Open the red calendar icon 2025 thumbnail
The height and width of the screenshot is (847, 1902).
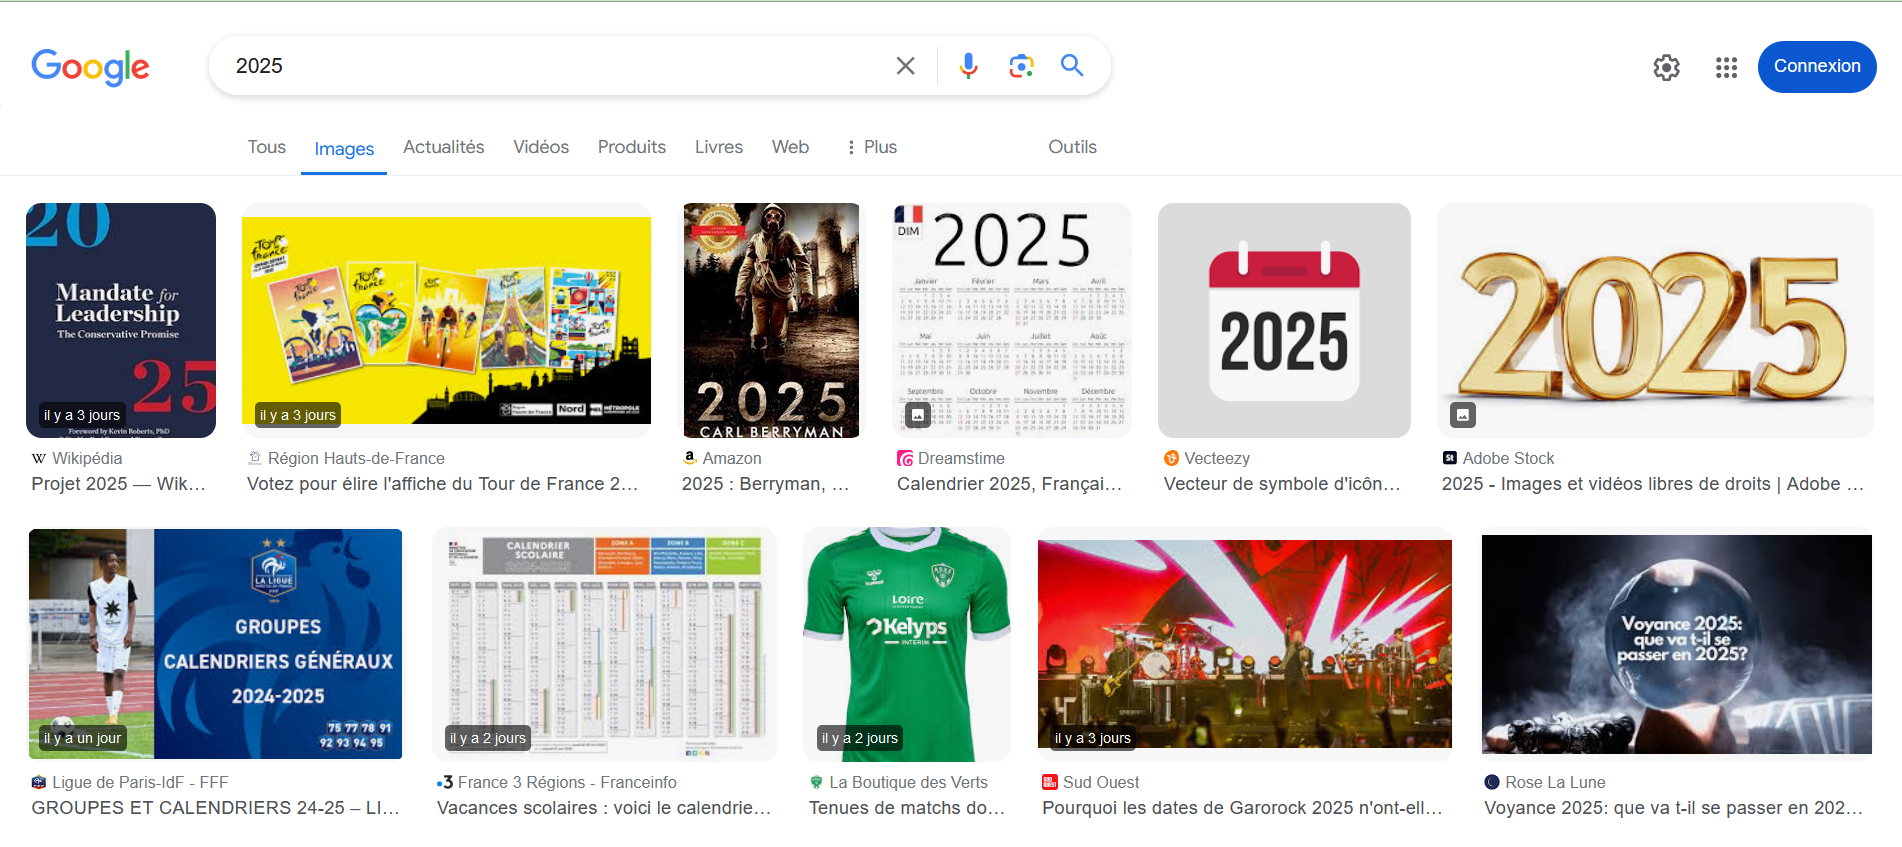[x=1284, y=320]
